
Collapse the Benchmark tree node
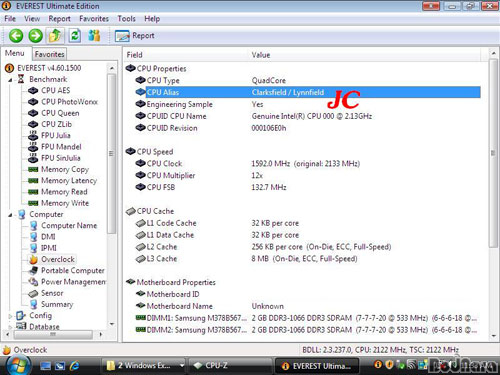tap(10, 80)
